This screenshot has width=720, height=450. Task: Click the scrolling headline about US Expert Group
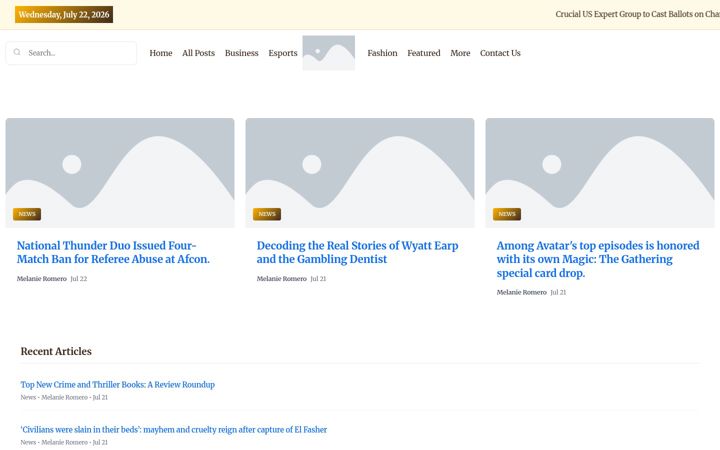637,14
